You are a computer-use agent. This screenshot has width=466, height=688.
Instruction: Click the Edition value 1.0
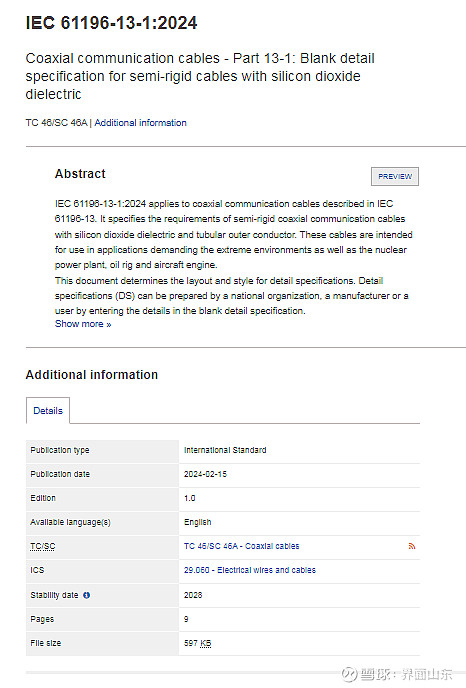click(190, 498)
